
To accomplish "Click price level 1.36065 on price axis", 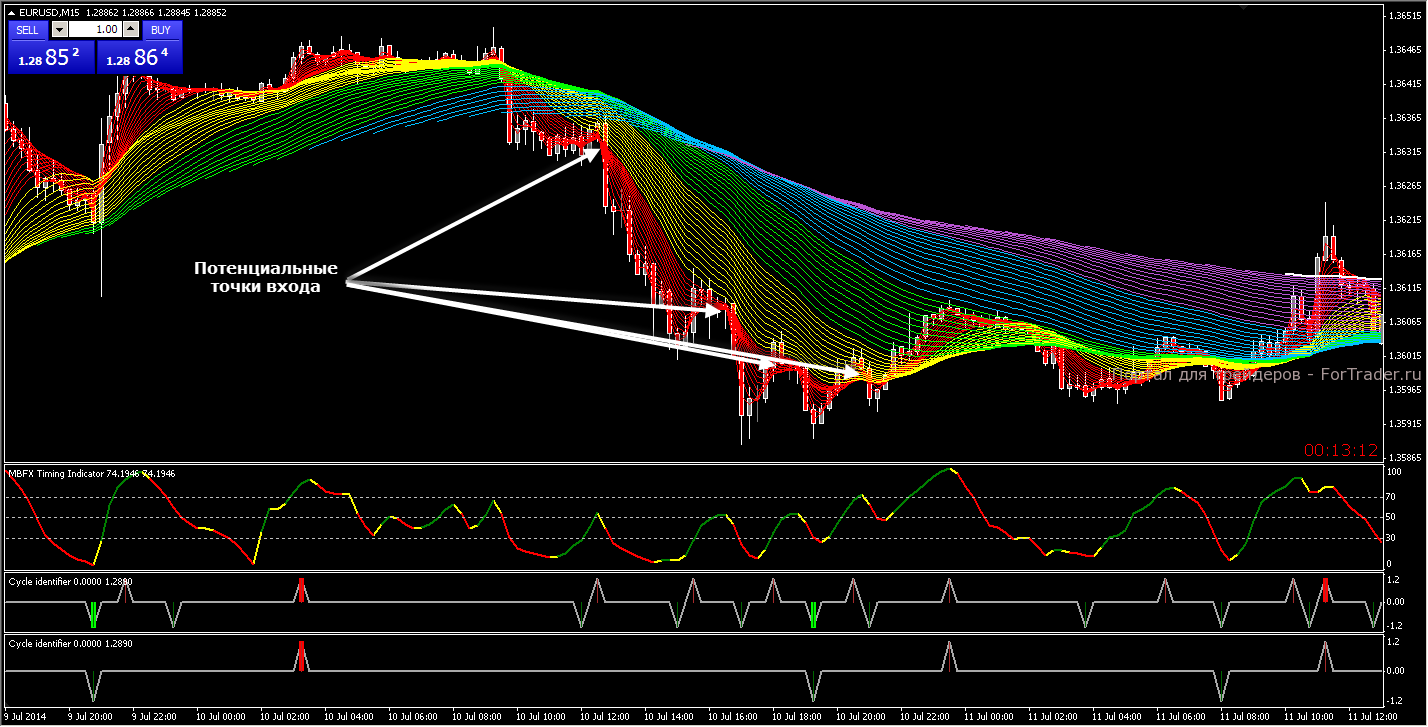I will (1404, 322).
